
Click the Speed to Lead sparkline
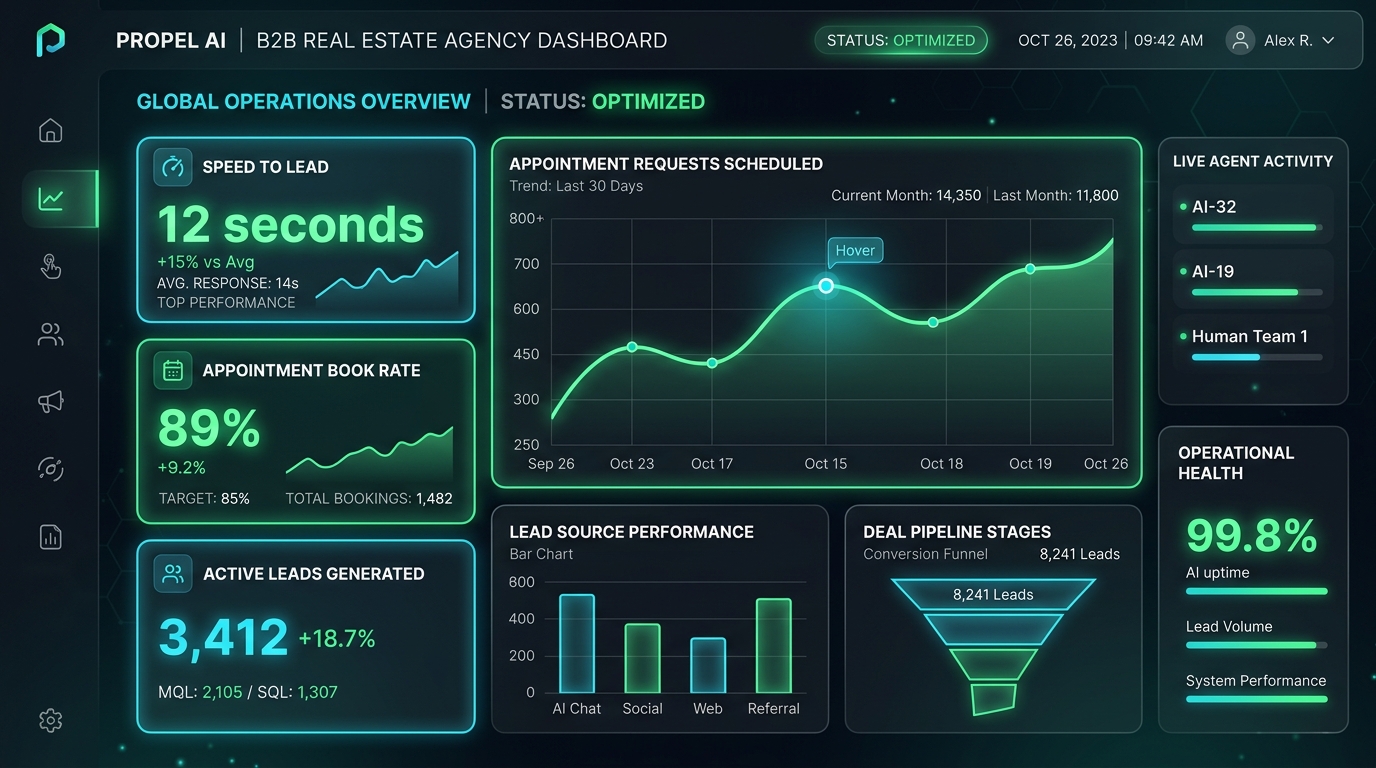click(x=387, y=277)
